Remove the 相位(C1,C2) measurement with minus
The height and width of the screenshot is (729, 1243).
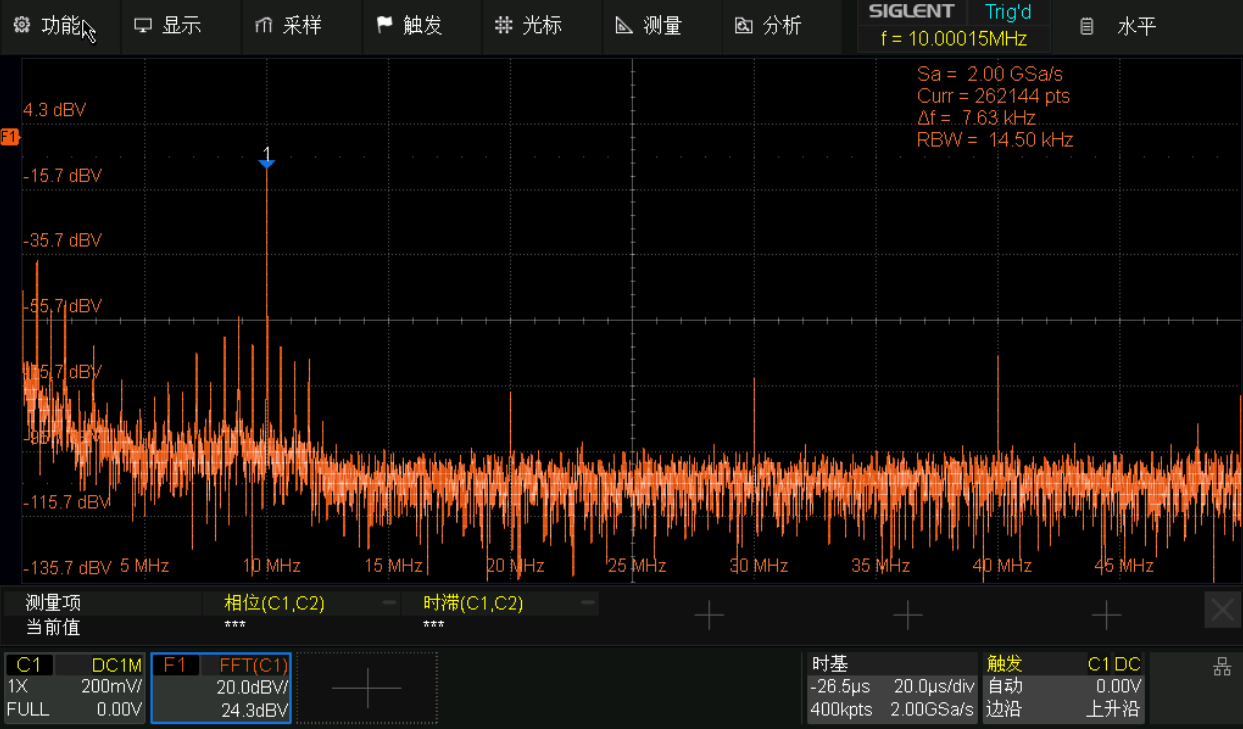coord(388,603)
